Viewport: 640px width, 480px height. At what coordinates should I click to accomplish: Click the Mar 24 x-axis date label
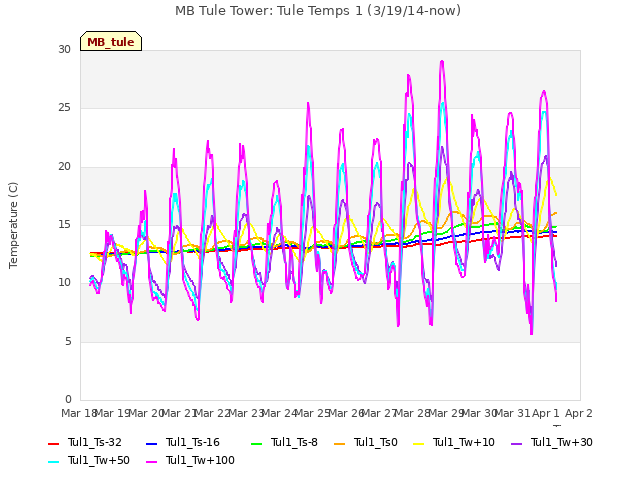click(x=279, y=413)
